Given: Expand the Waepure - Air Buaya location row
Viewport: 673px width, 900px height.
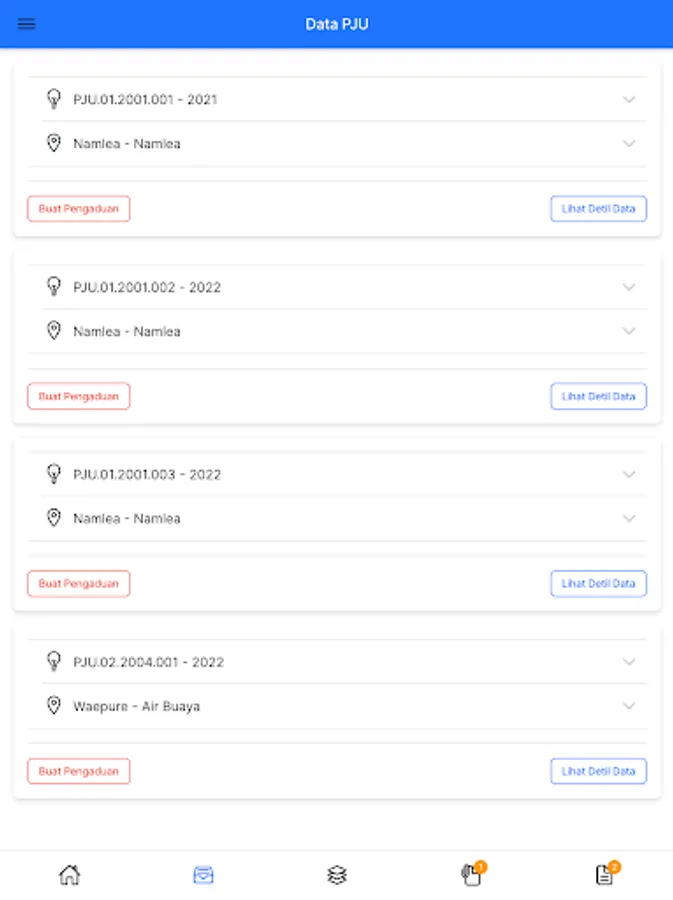Looking at the screenshot, I should (x=628, y=705).
